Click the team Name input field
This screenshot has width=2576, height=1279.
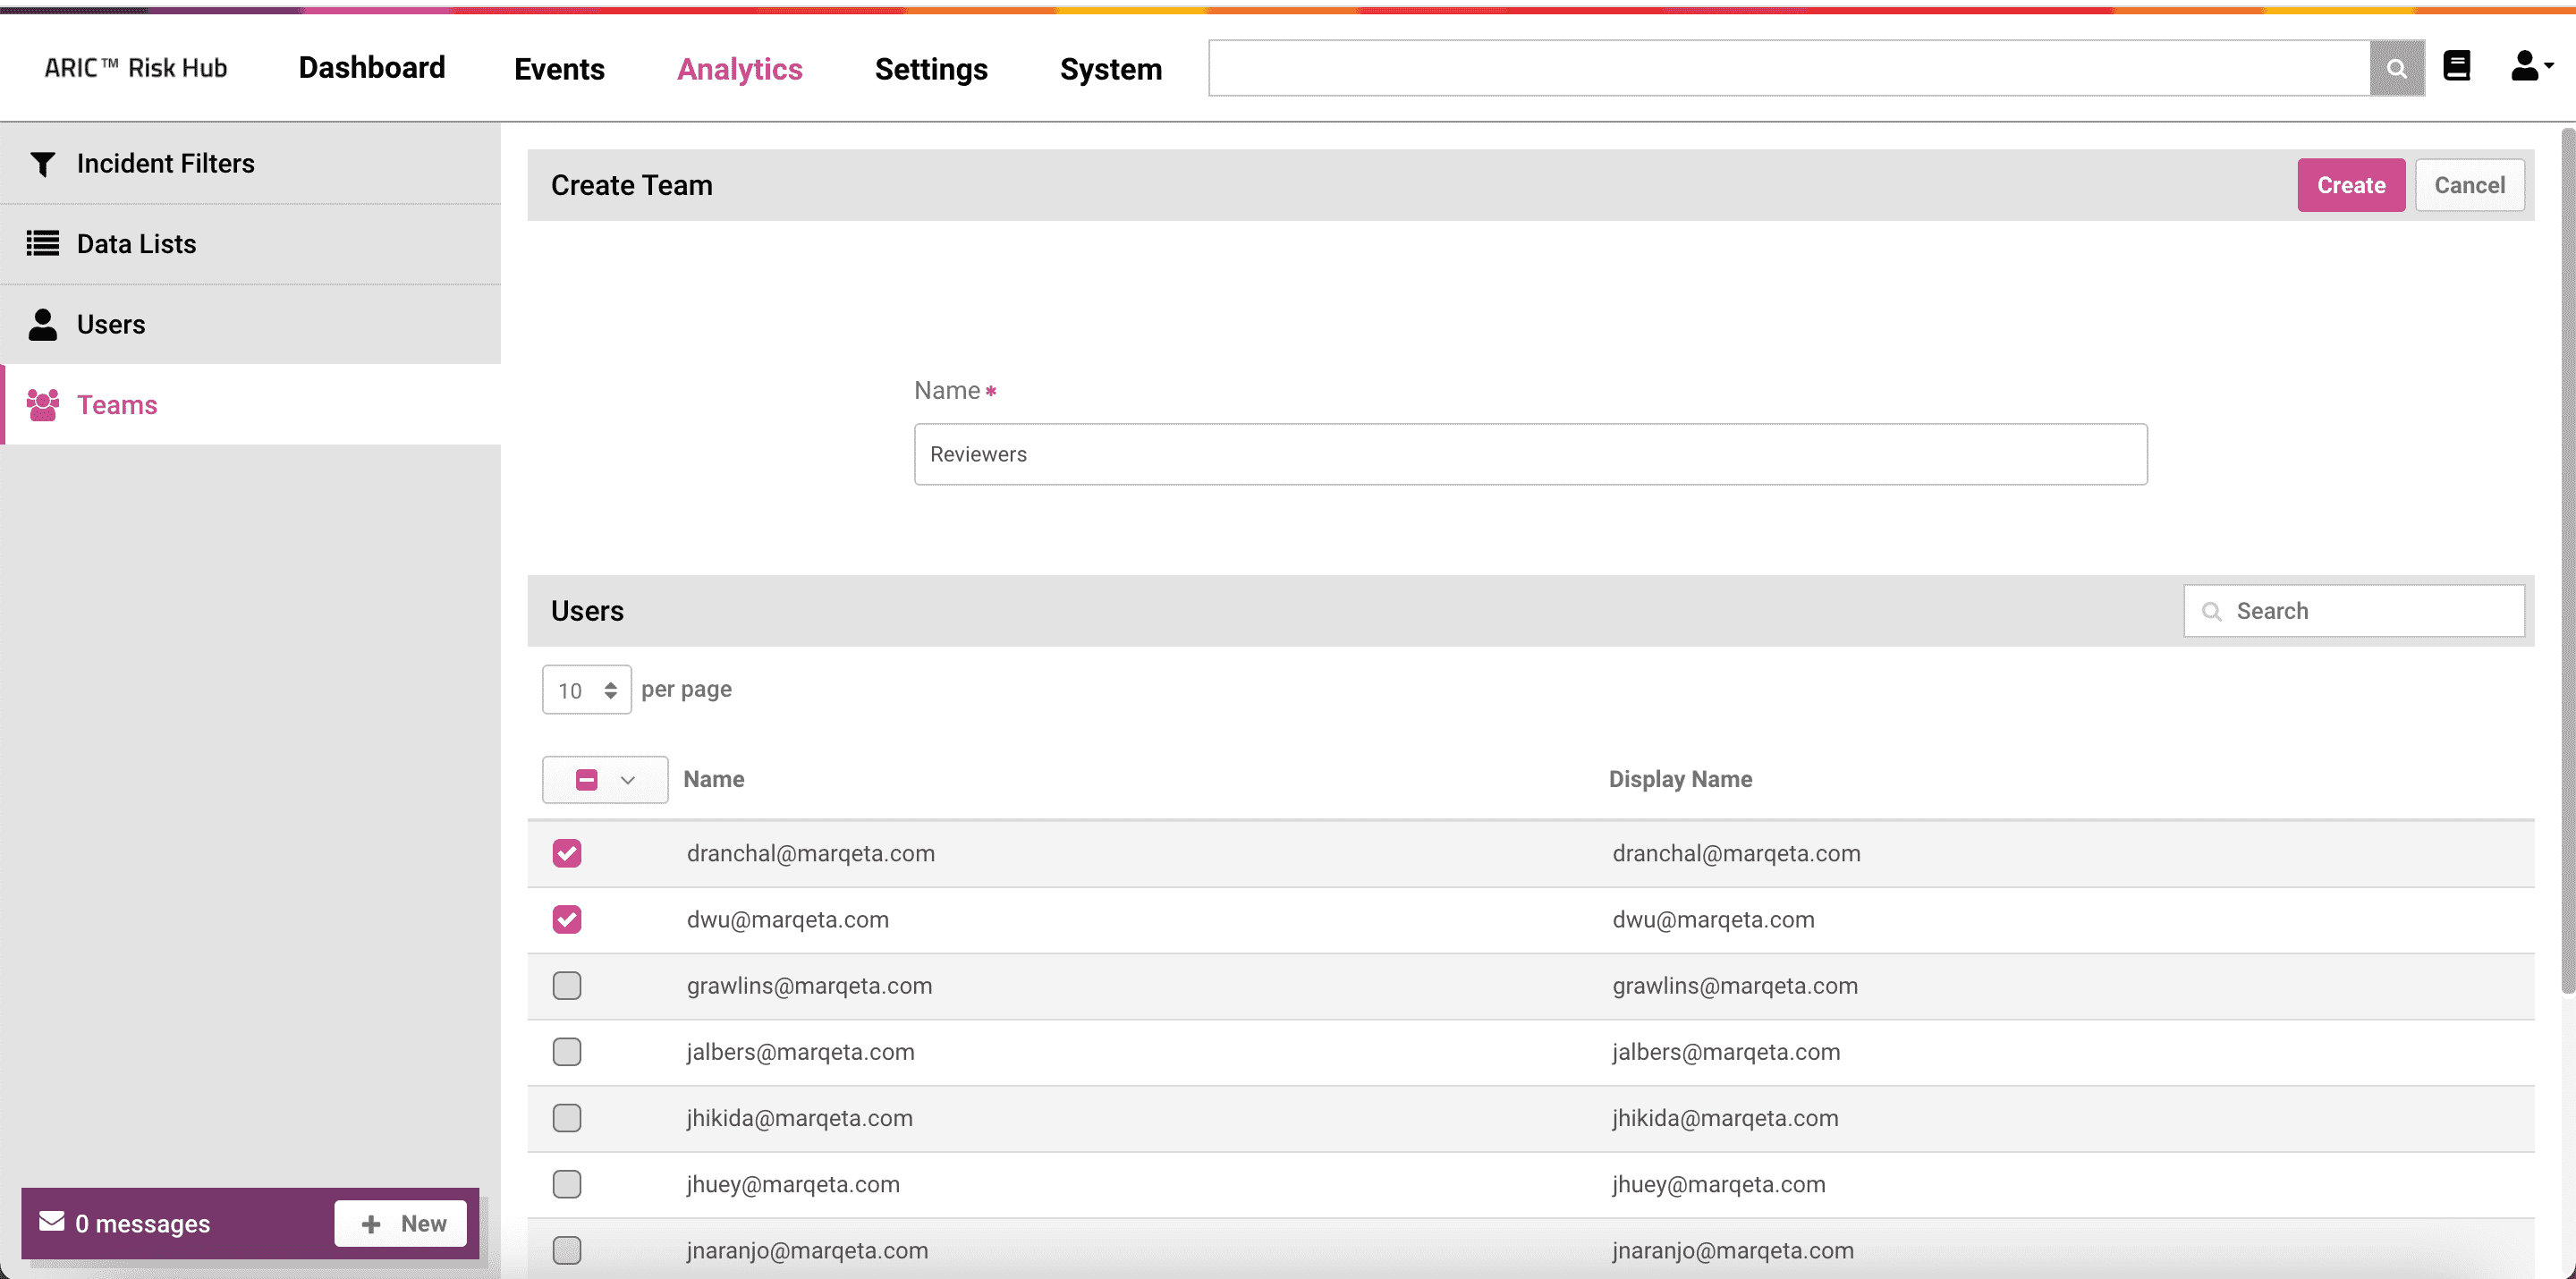click(1530, 454)
